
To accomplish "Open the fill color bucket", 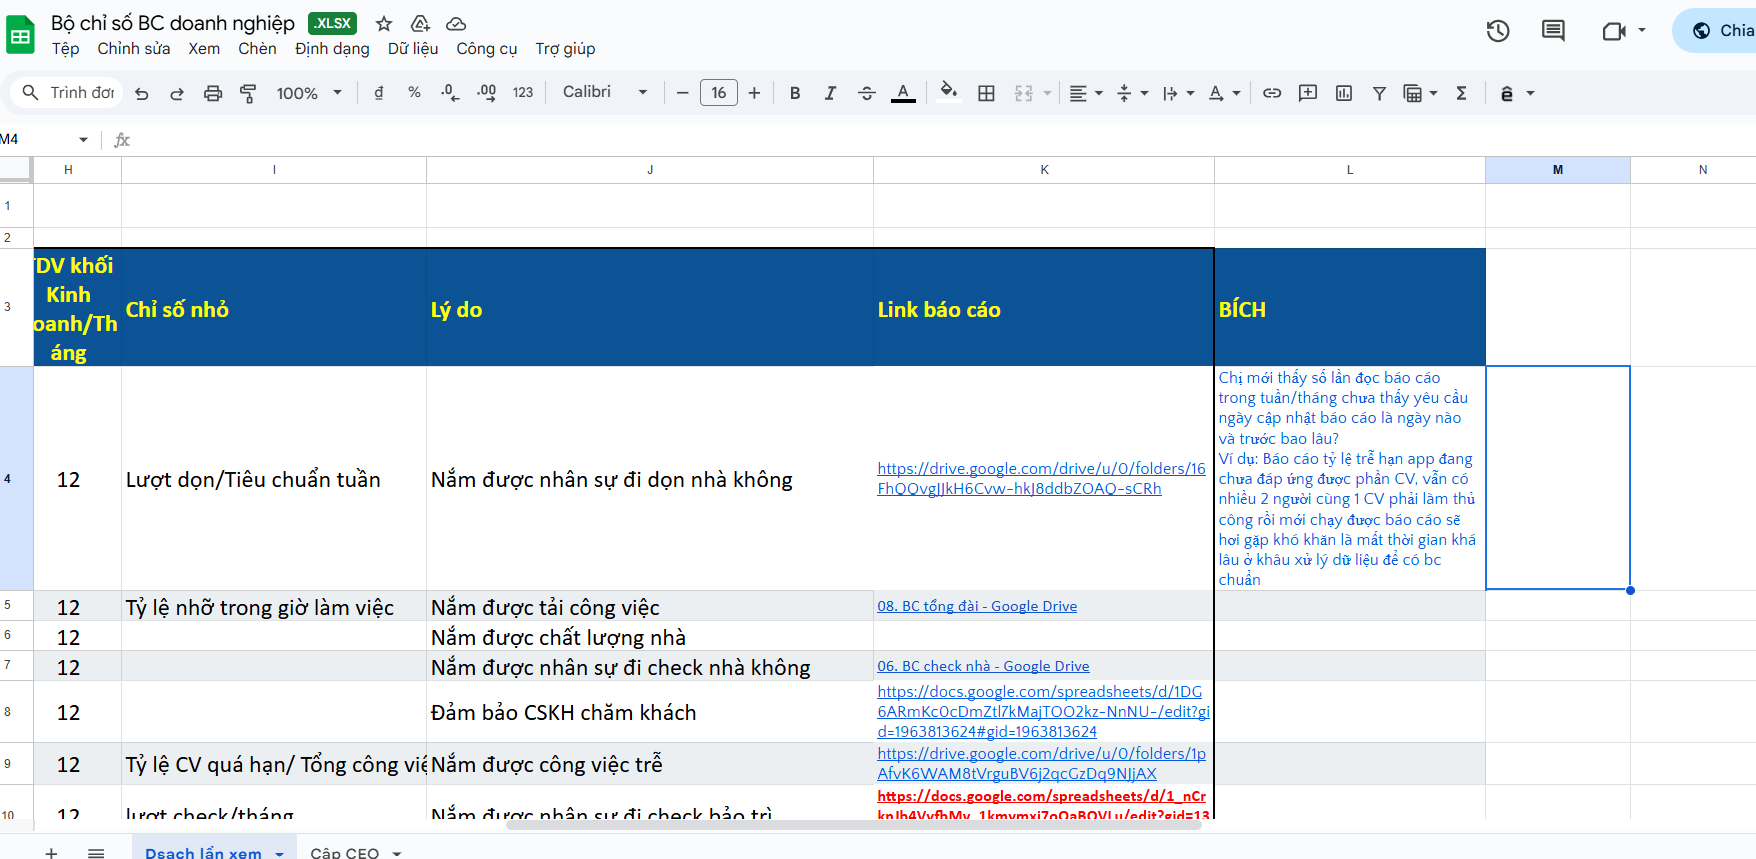I will (948, 92).
